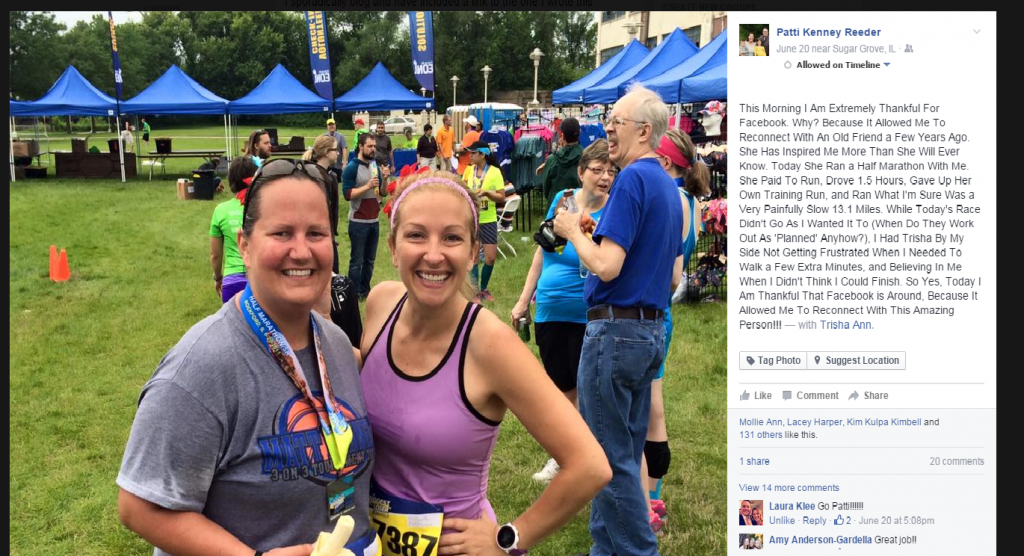1024x556 pixels.
Task: Click the Comment speech bubble icon
Action: (787, 395)
